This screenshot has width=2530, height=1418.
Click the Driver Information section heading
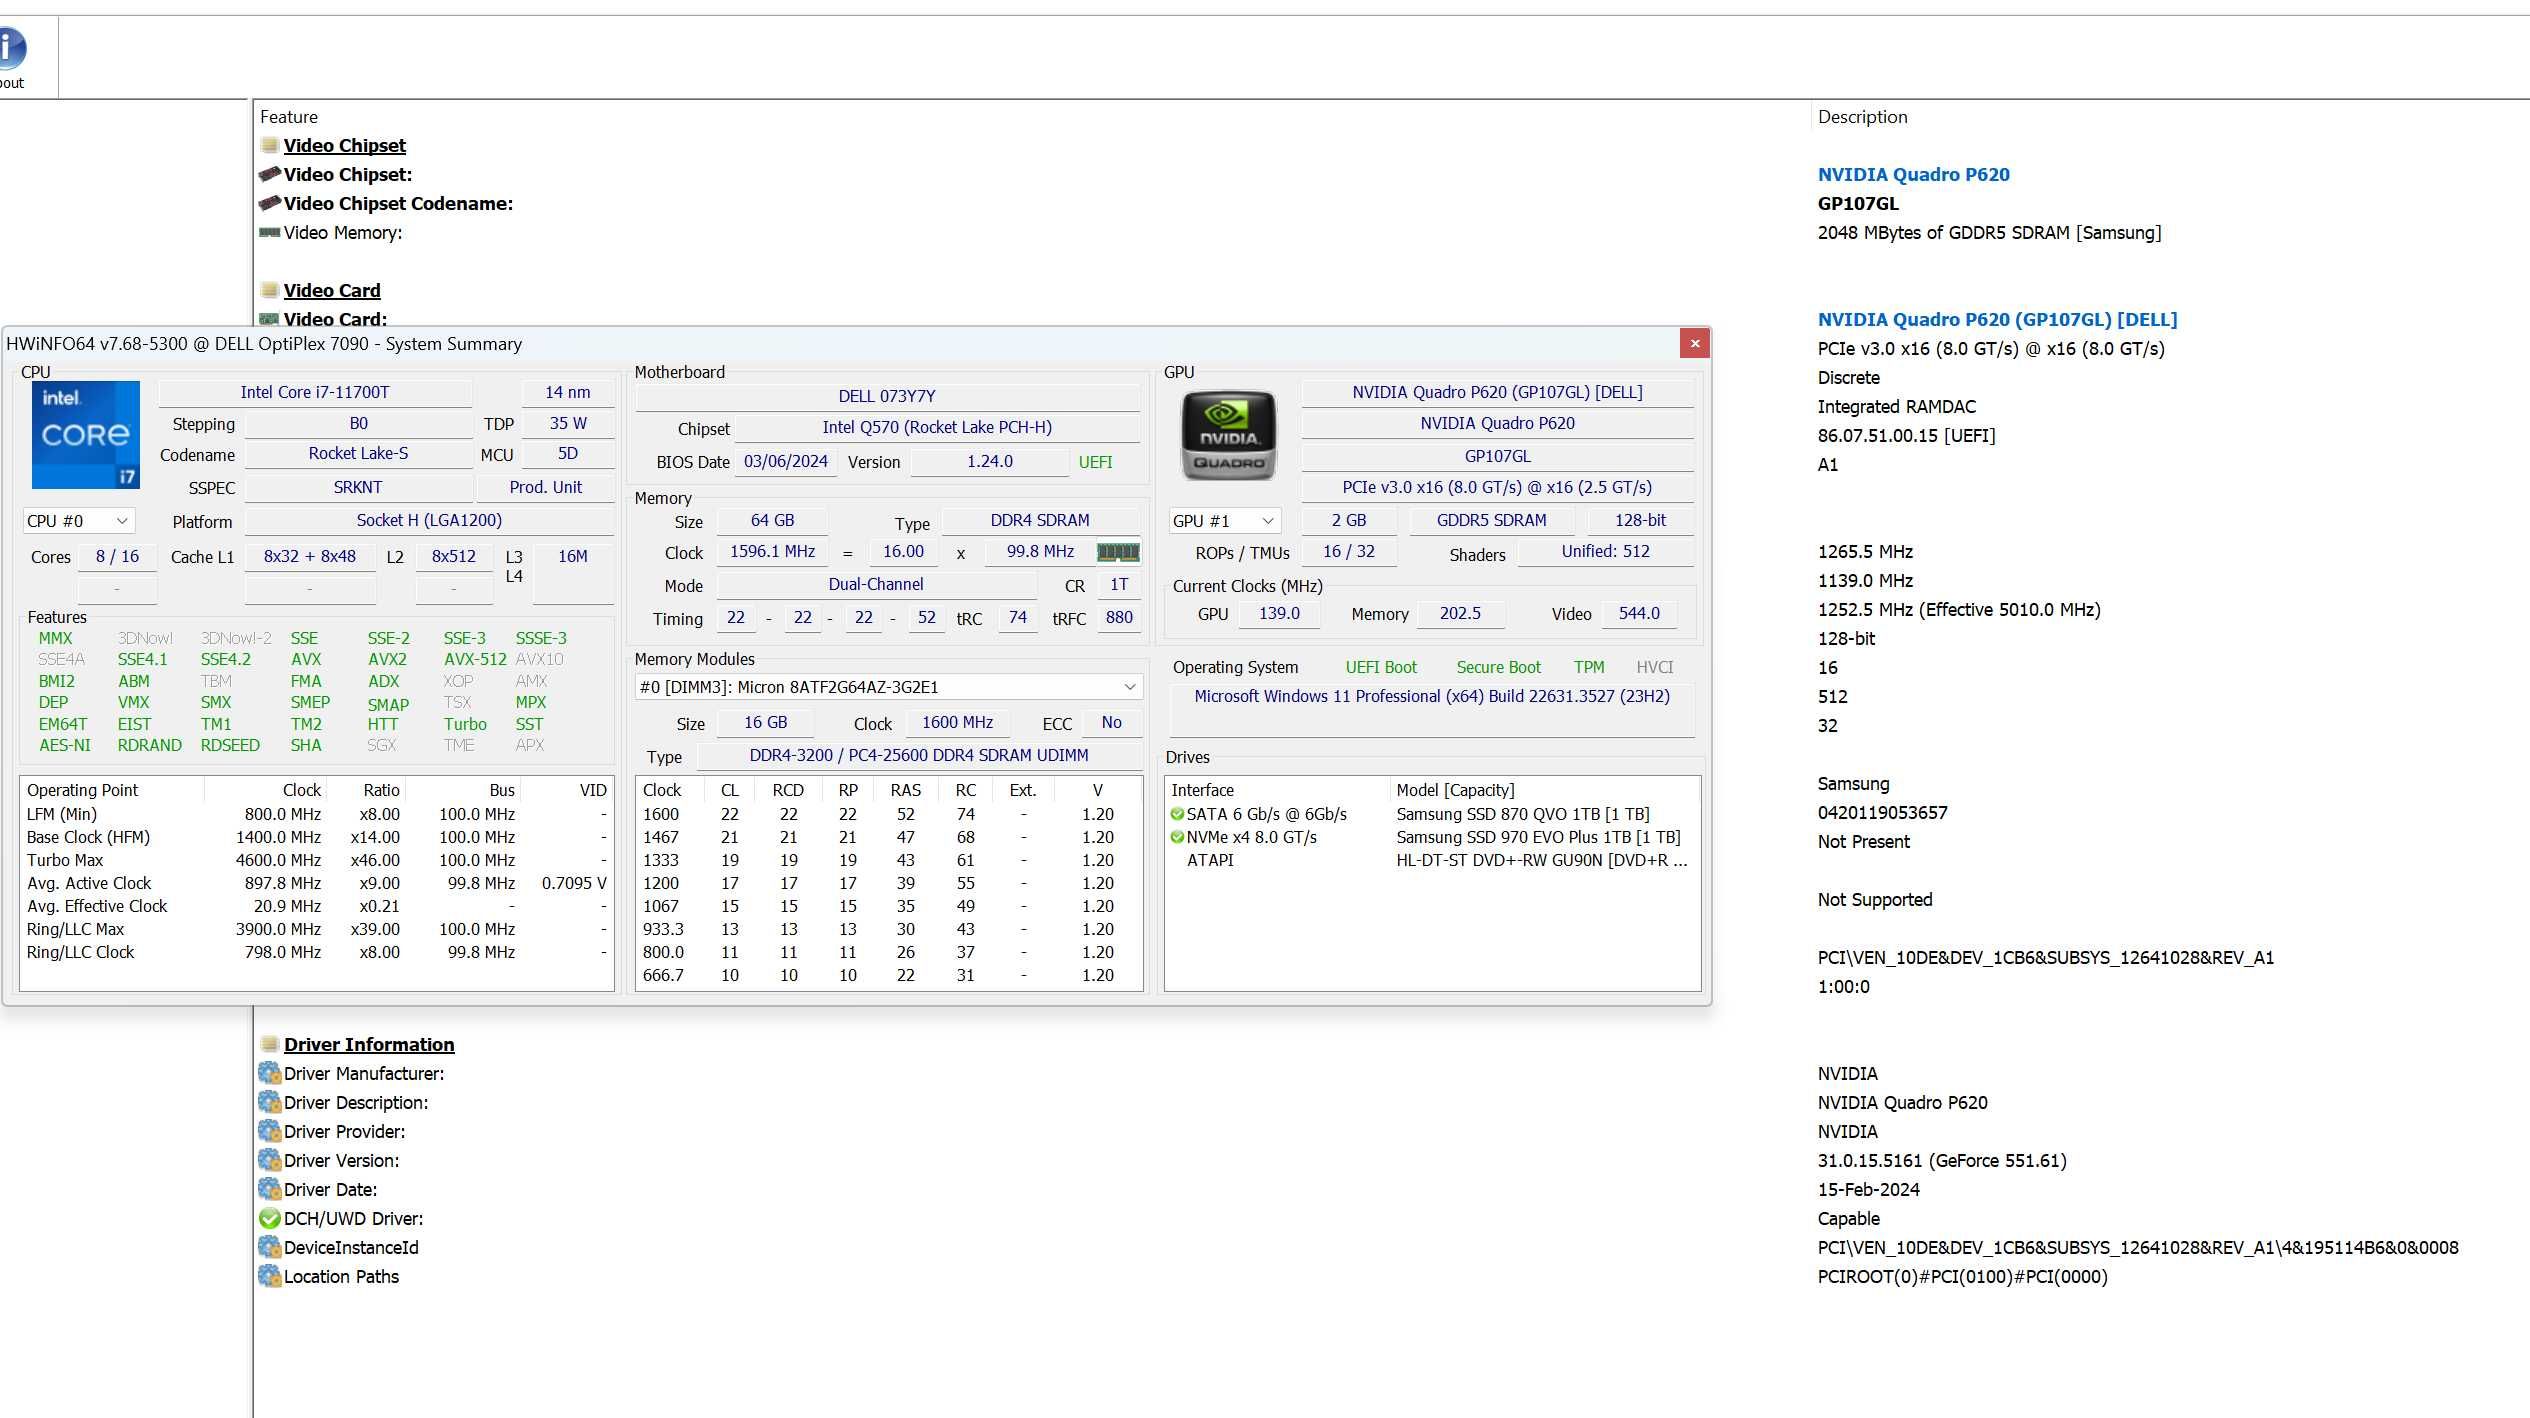369,1044
